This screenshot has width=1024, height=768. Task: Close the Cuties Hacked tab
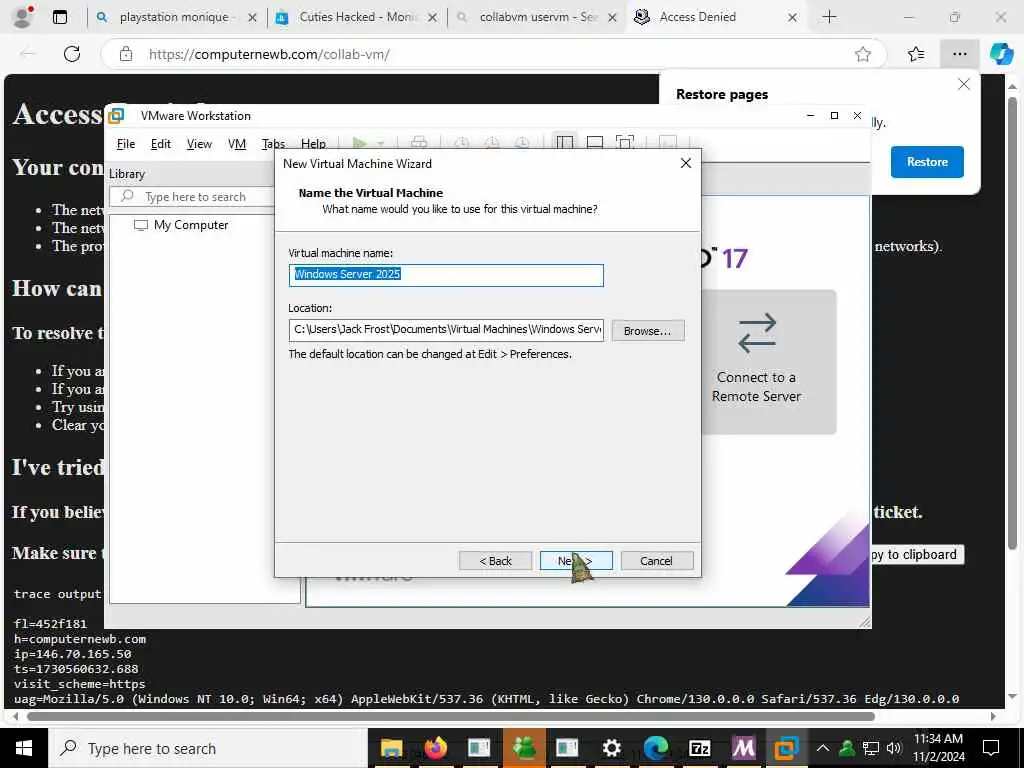point(432,18)
